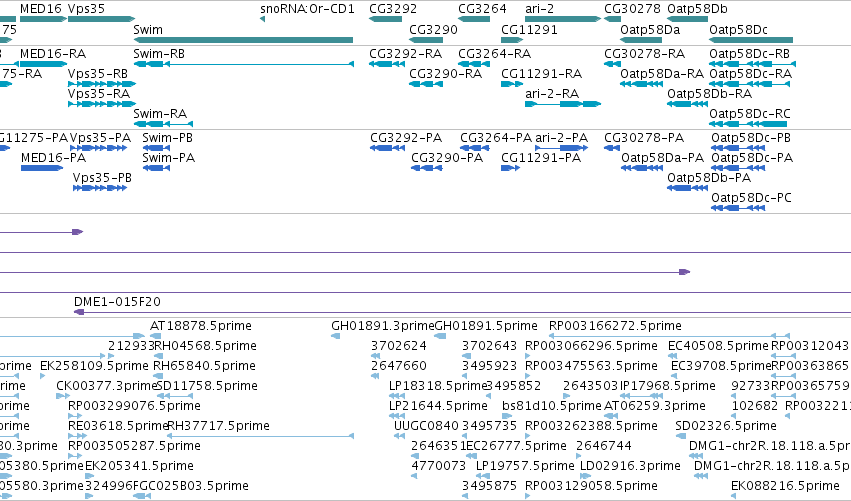Click the RH65840.5prime EST label

[204, 366]
